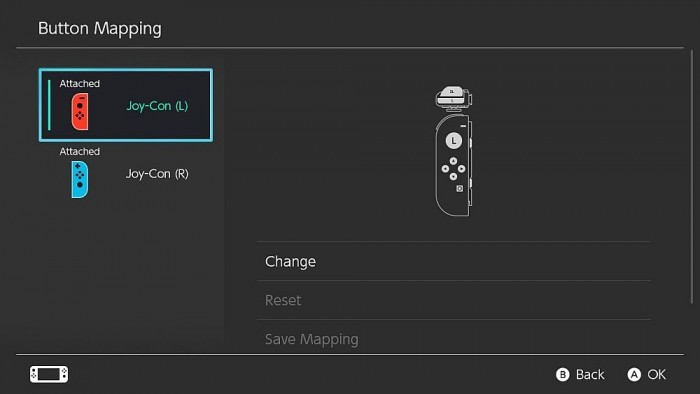The width and height of the screenshot is (700, 394).
Task: Click the A button icon
Action: (x=634, y=374)
